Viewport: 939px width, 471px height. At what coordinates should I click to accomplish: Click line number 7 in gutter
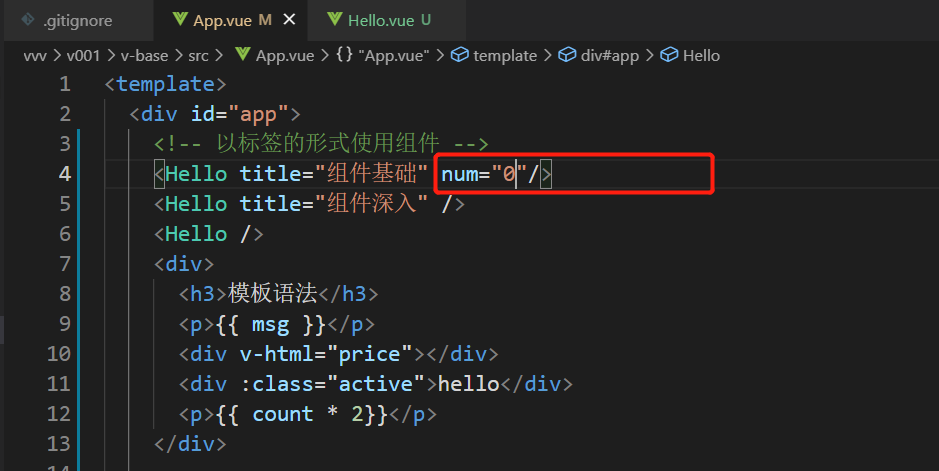tap(65, 264)
